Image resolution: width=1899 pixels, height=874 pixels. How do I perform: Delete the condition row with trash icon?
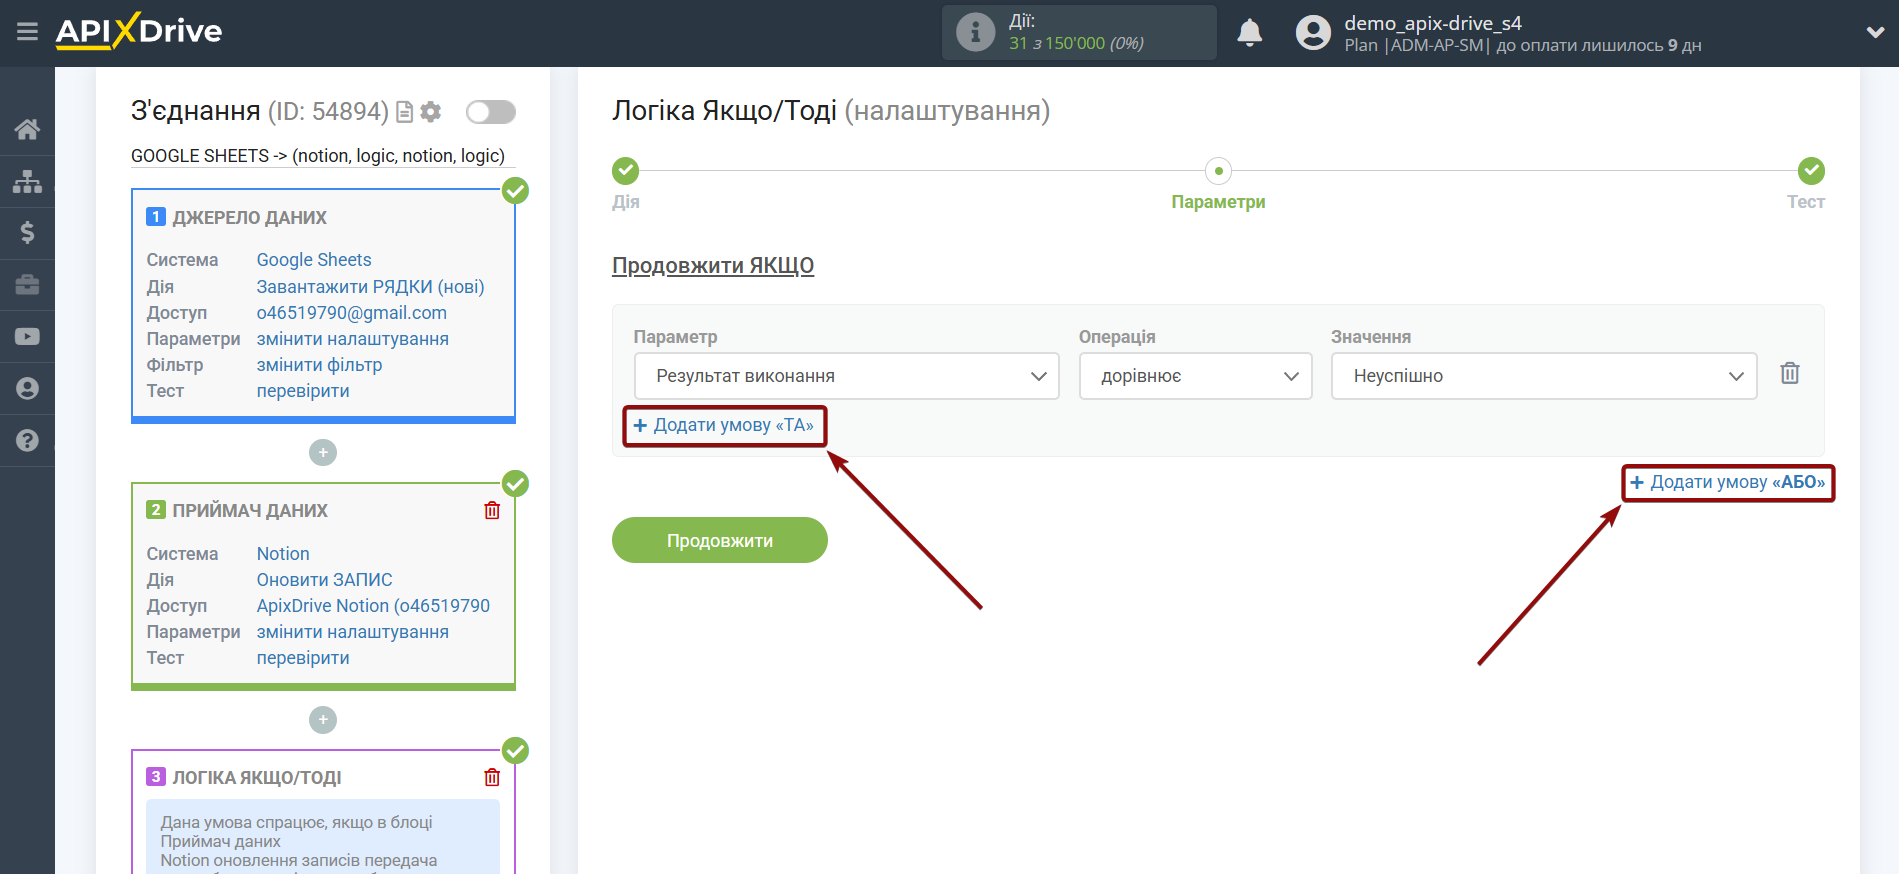[1790, 373]
